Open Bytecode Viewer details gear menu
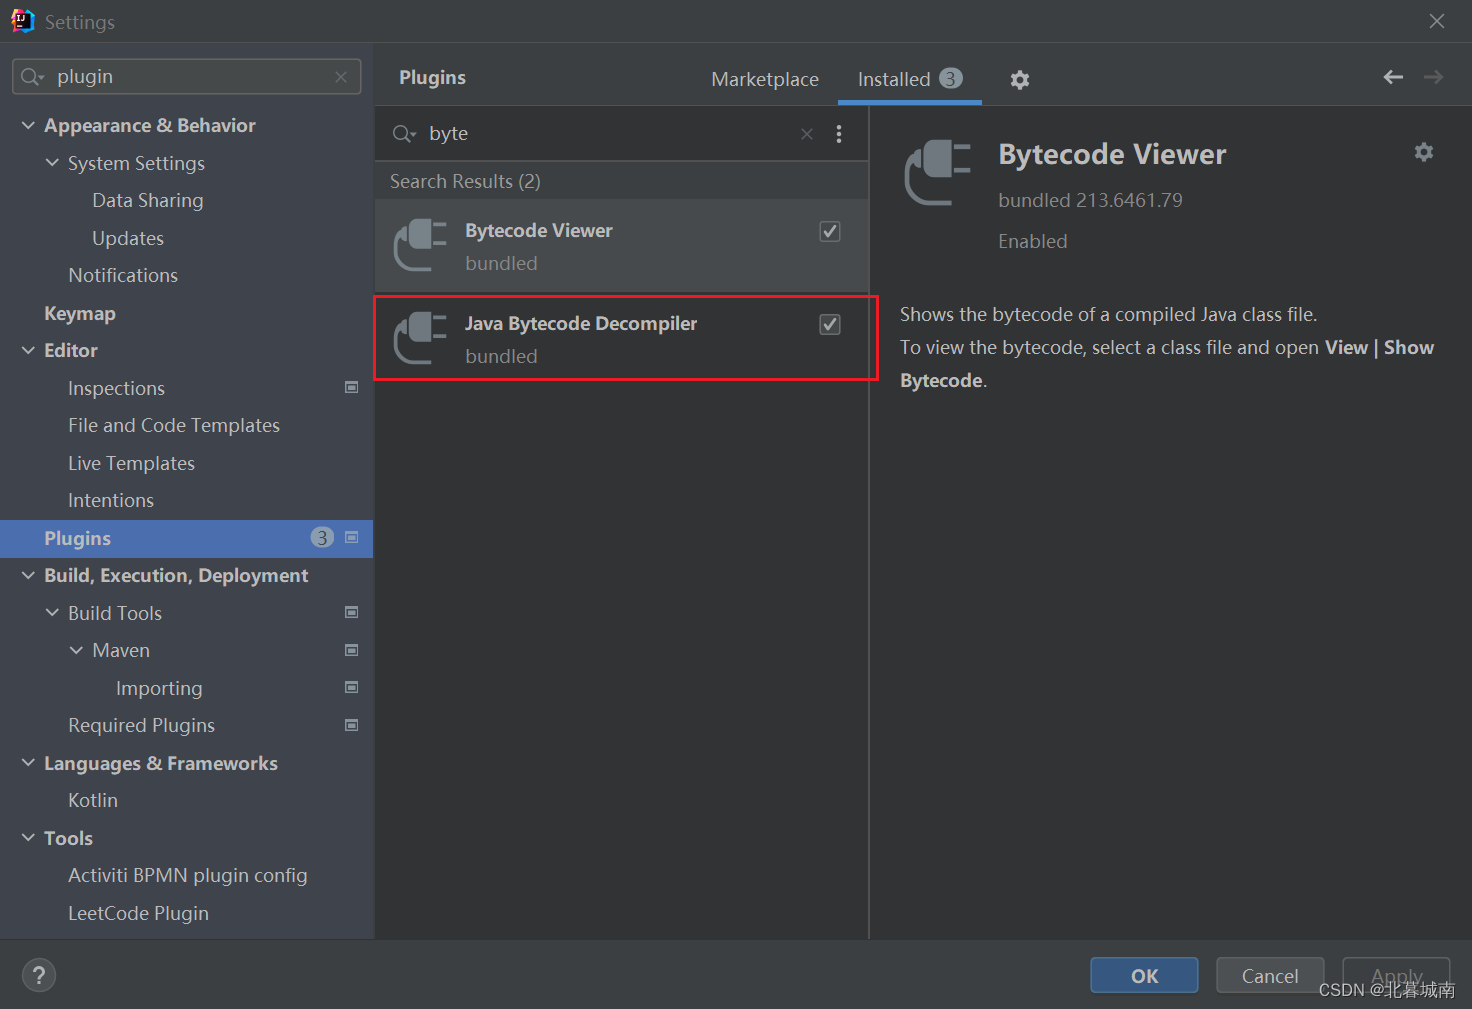Image resolution: width=1472 pixels, height=1009 pixels. pyautogui.click(x=1424, y=152)
